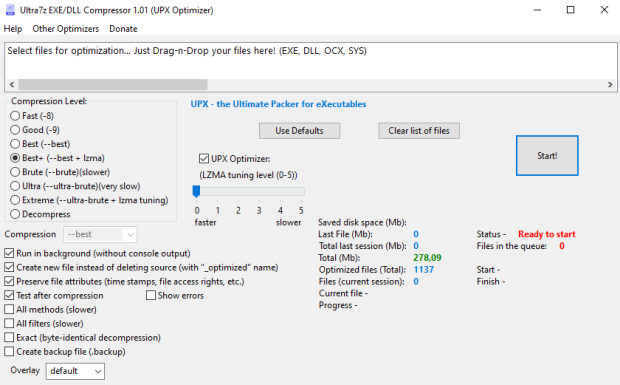The image size is (620, 385).
Task: Enable Create backup file (.backup) checkbox
Action: [65, 352]
